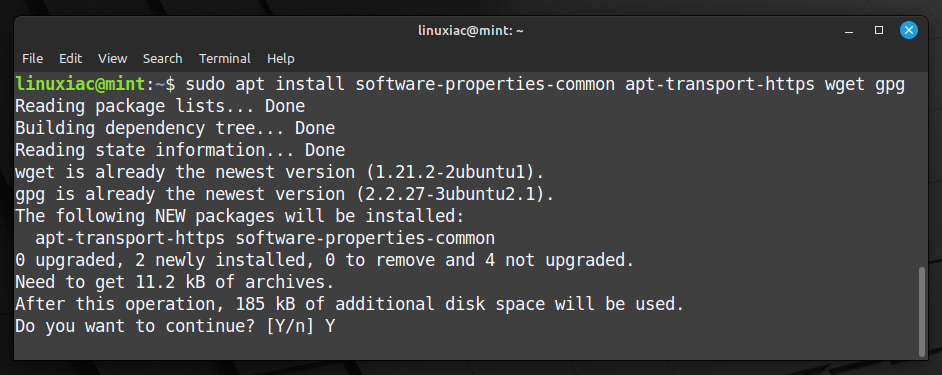Screen dimensions: 942x375
Task: Open the Search menu
Action: [x=162, y=58]
